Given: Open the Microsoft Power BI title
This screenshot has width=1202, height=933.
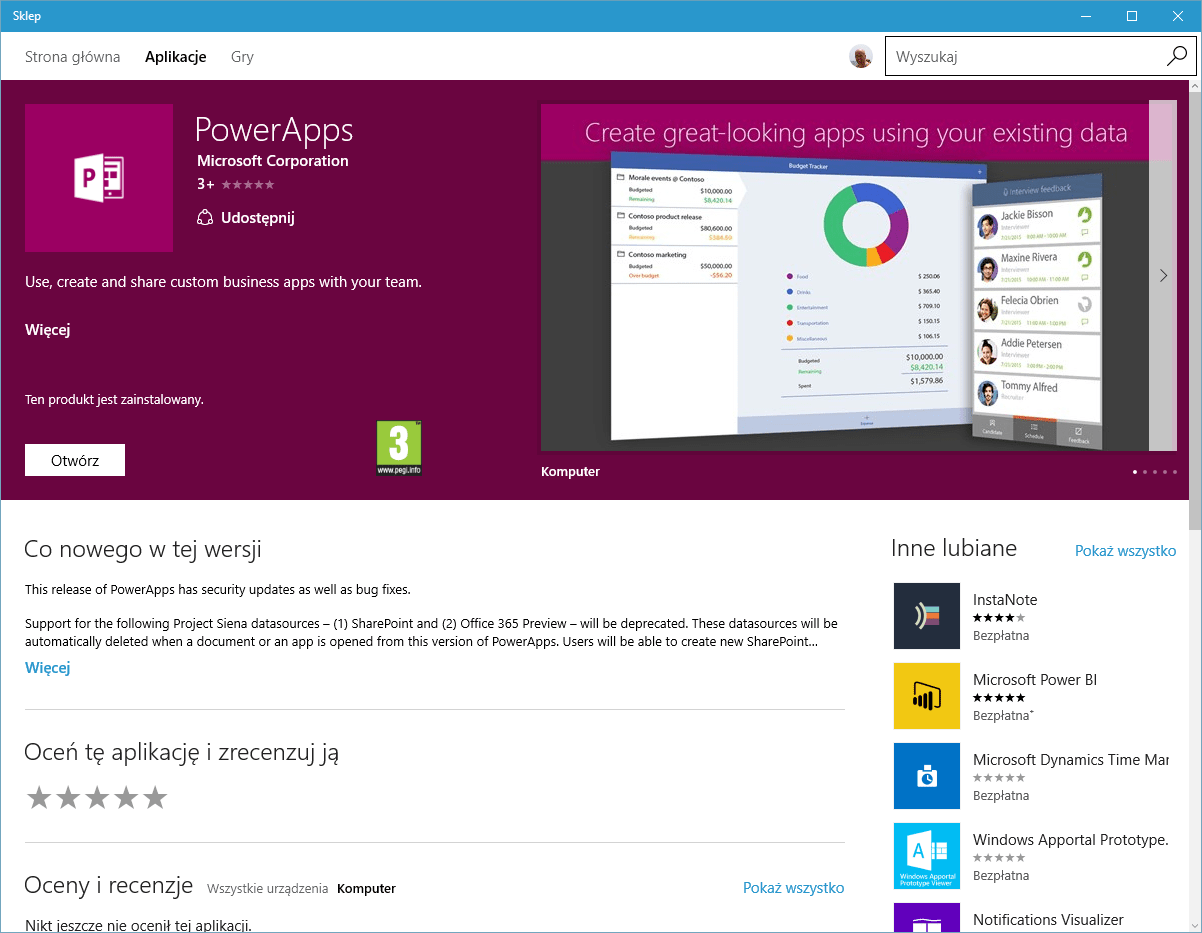Looking at the screenshot, I should 1035,680.
